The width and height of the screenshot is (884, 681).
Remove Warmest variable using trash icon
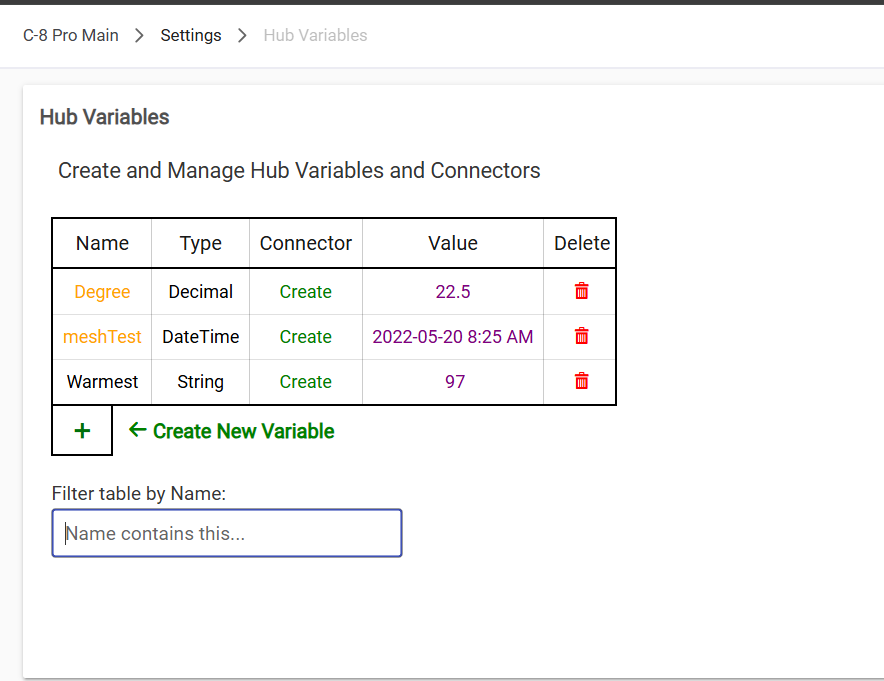click(x=581, y=381)
